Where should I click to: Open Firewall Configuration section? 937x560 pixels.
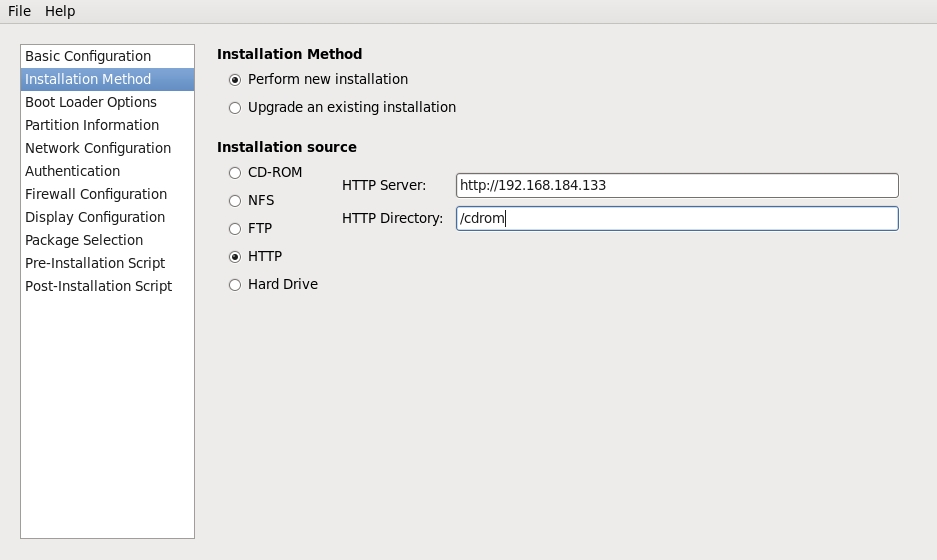[108, 194]
